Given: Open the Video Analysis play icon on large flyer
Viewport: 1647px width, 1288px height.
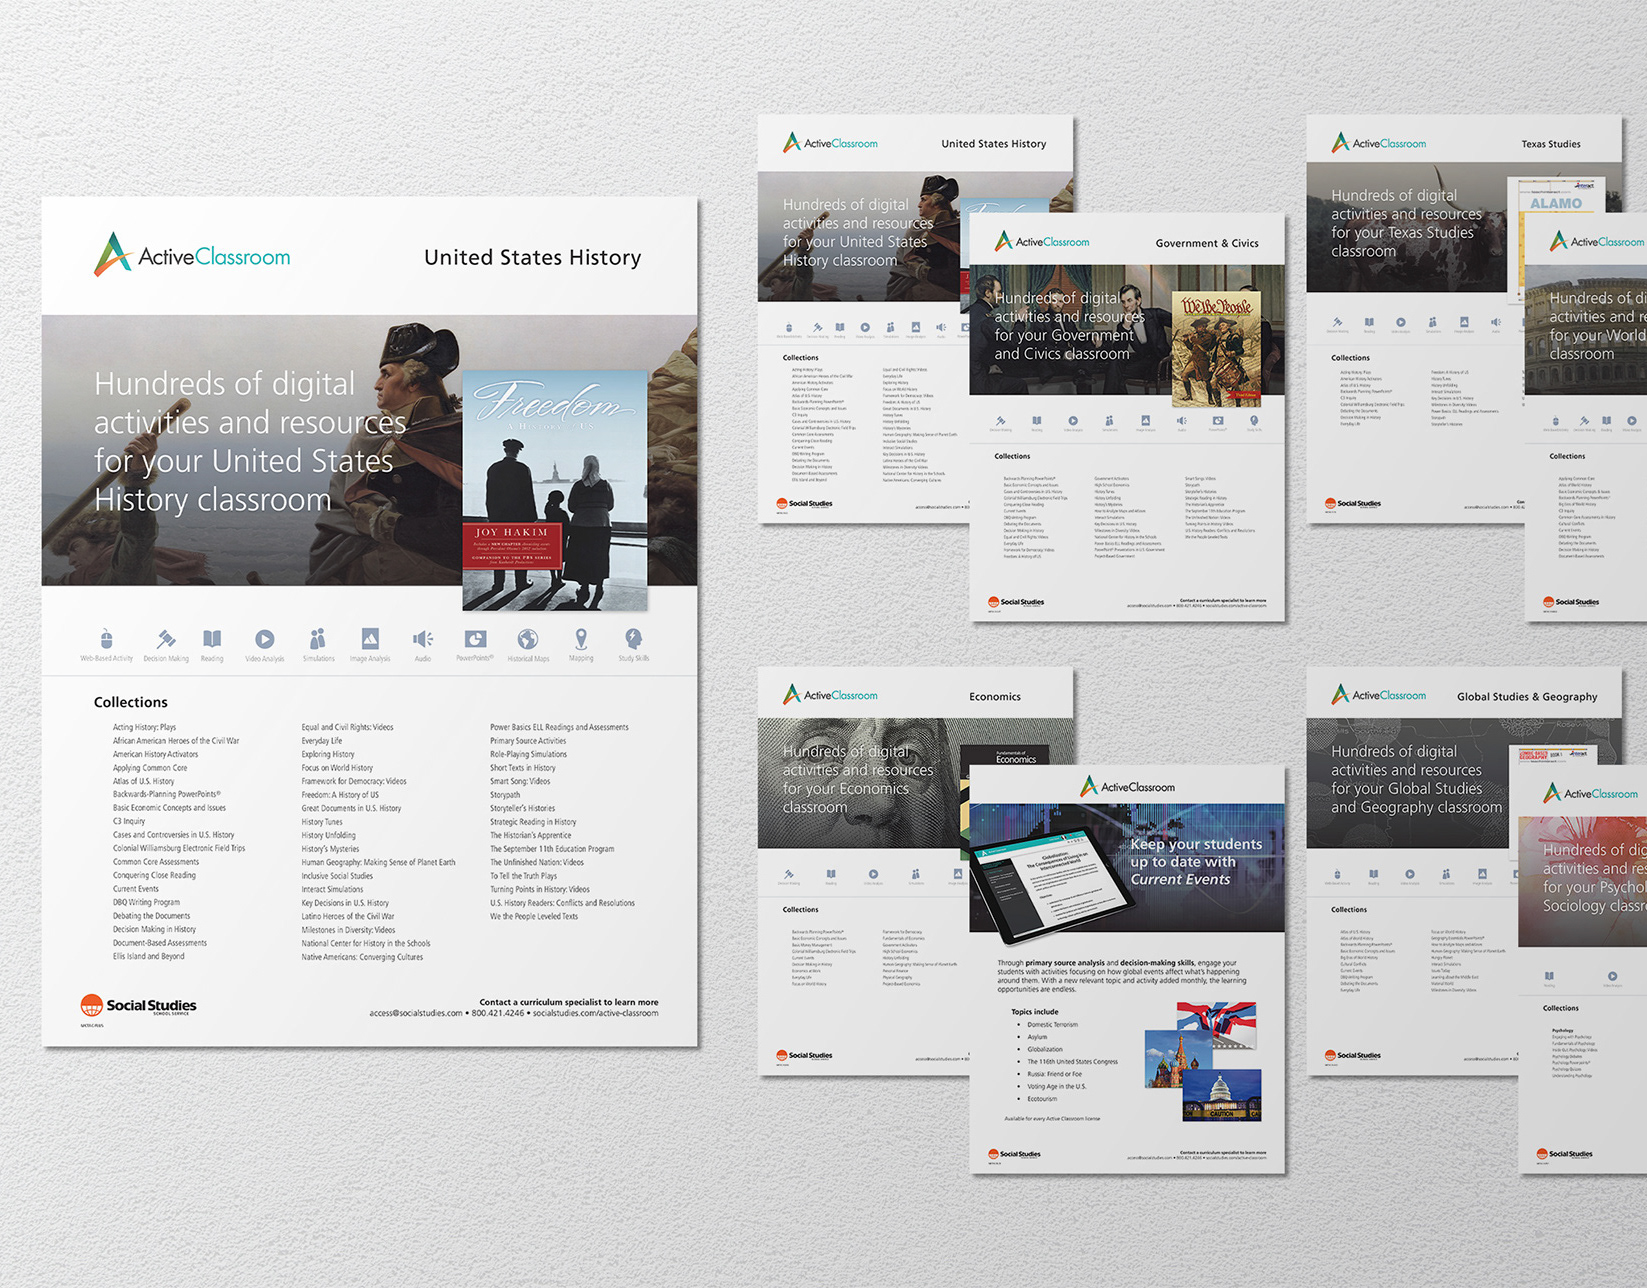Looking at the screenshot, I should click(265, 639).
